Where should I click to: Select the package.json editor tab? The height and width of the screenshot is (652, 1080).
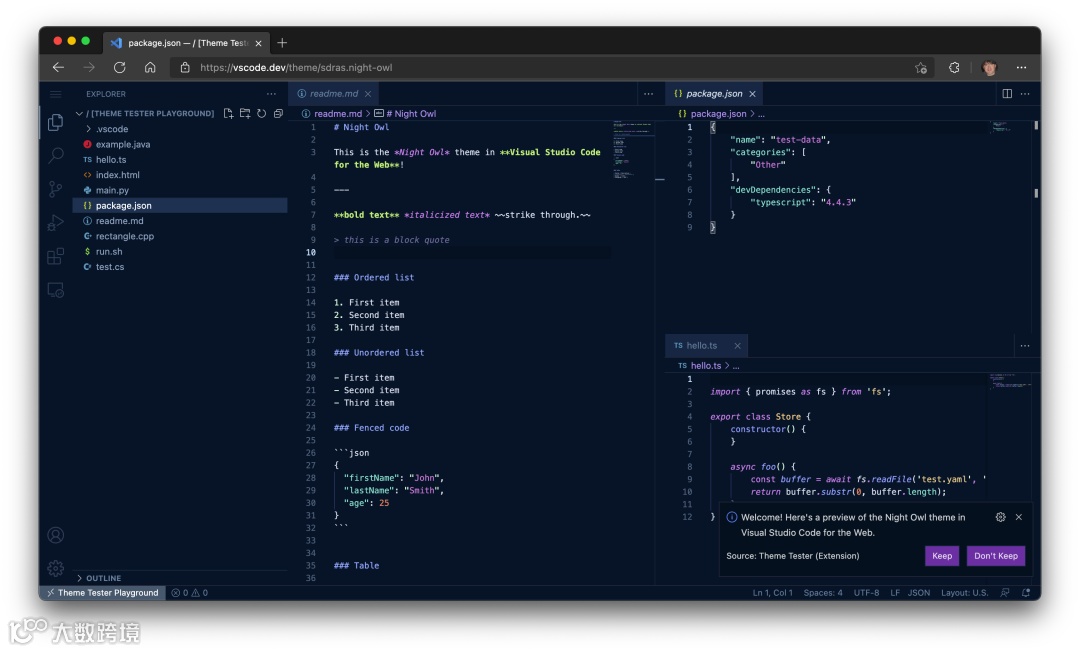click(714, 94)
